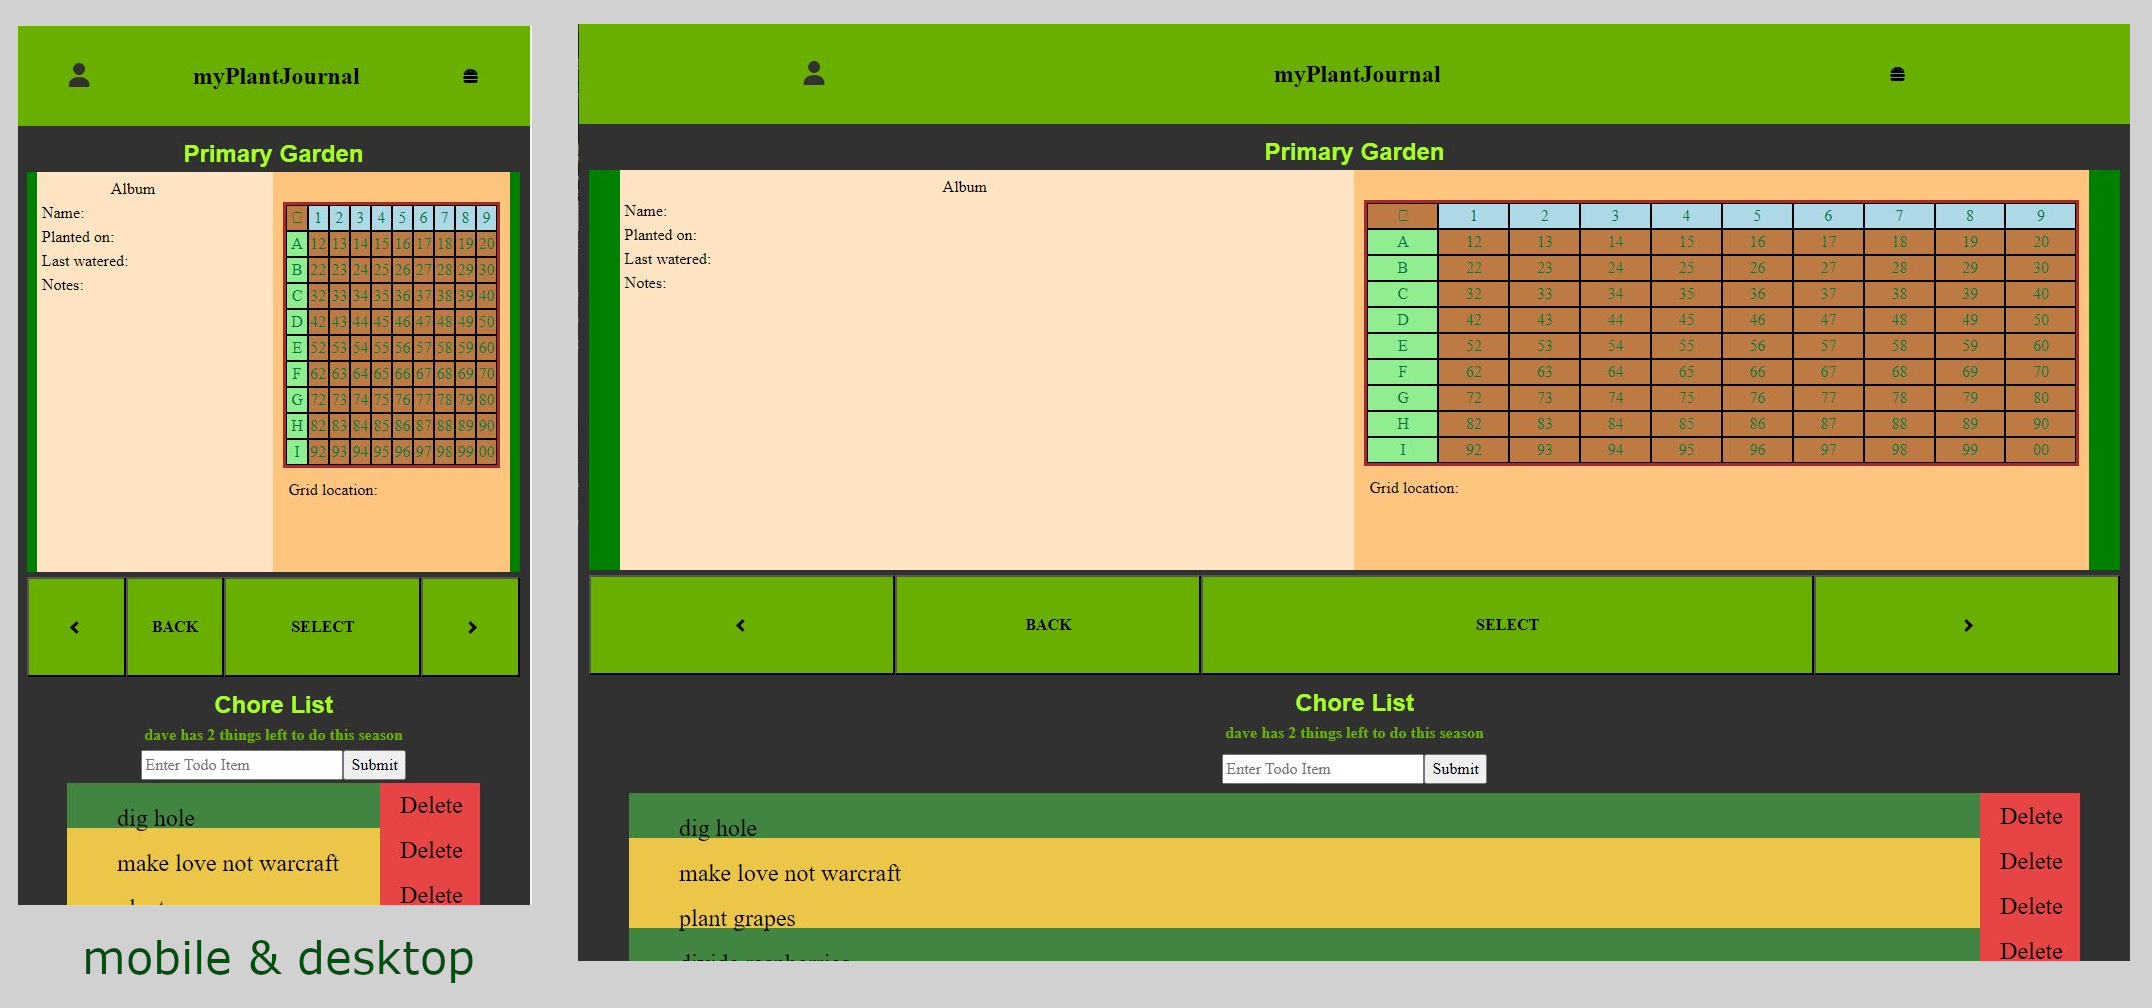Delete 'dig hole' chore in desktop view

pos(2030,817)
